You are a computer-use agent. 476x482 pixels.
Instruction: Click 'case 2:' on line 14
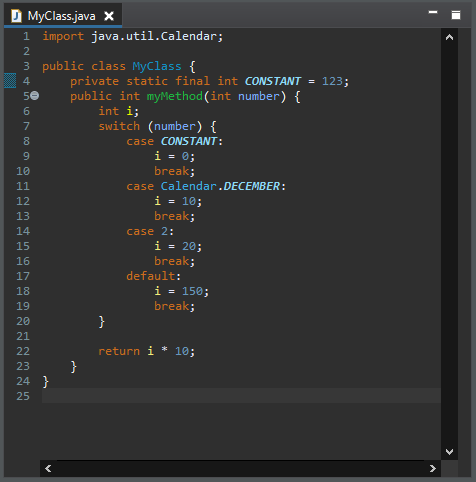tap(150, 231)
